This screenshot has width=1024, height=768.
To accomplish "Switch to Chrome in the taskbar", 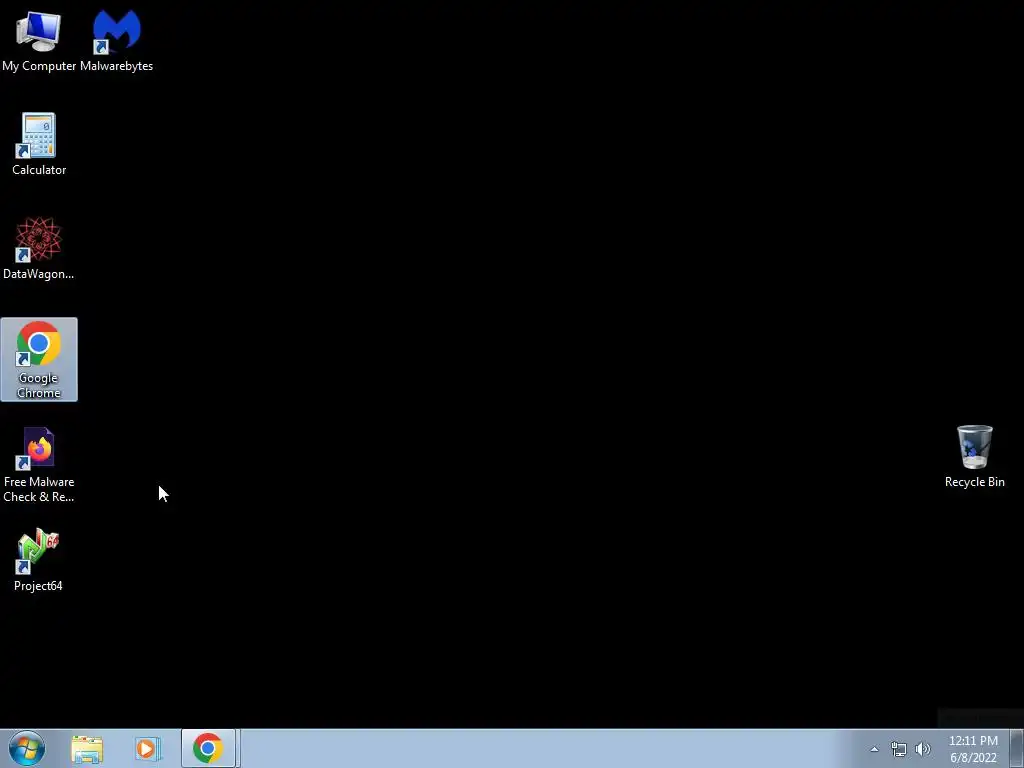I will point(208,748).
